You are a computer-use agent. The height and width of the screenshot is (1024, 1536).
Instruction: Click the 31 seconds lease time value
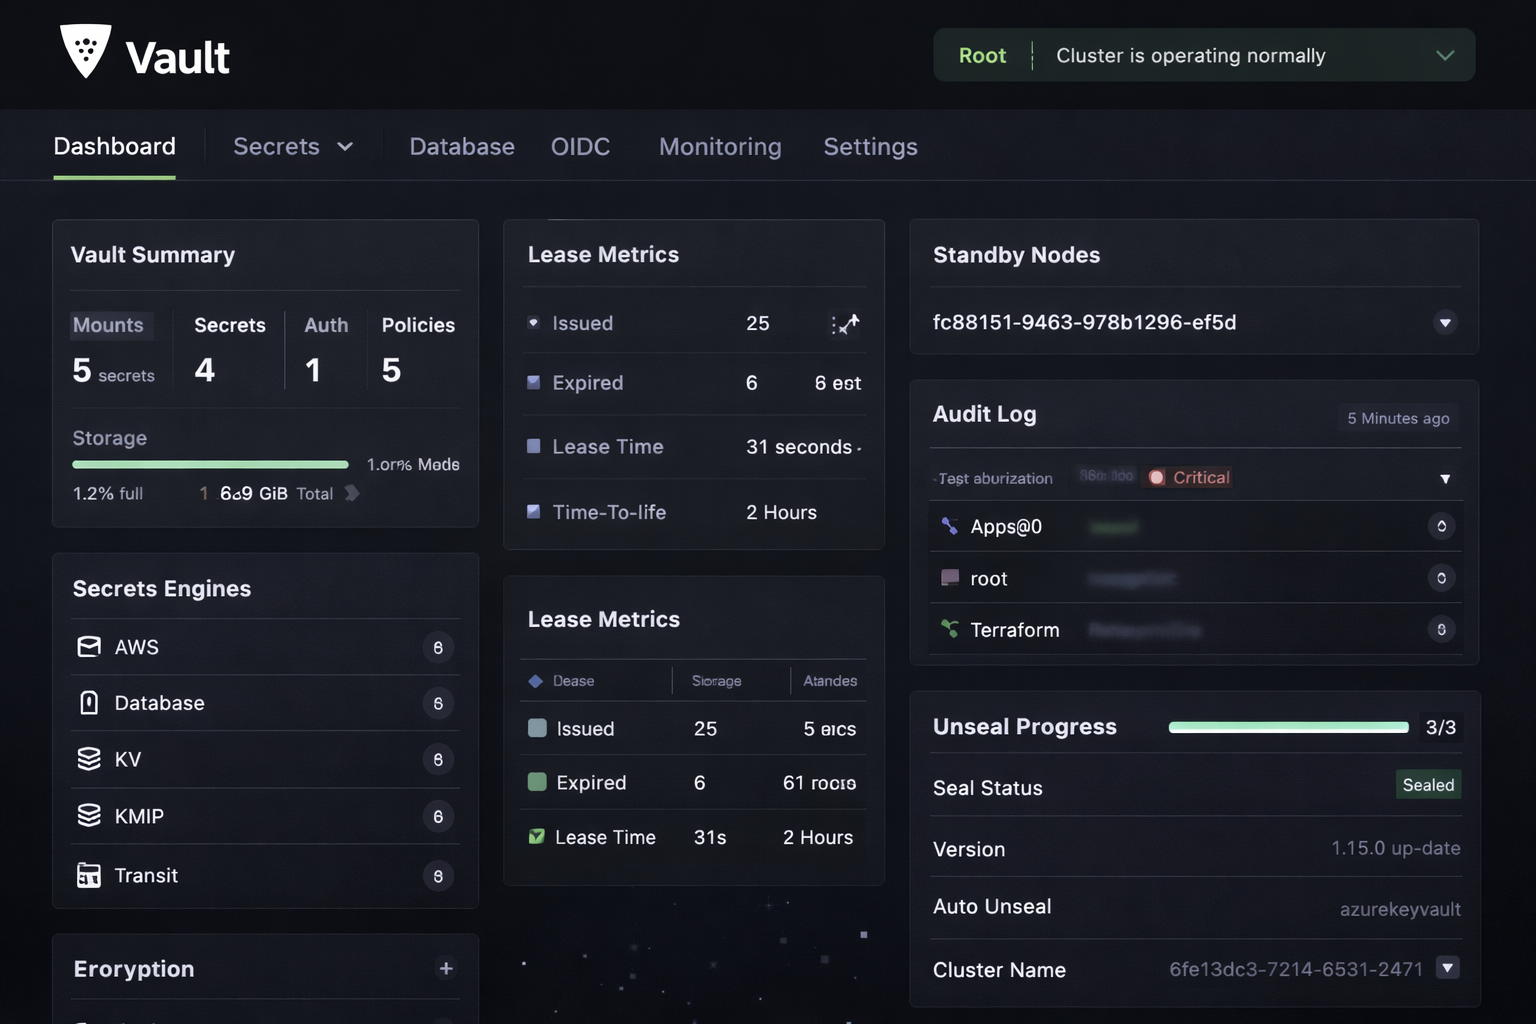point(799,447)
